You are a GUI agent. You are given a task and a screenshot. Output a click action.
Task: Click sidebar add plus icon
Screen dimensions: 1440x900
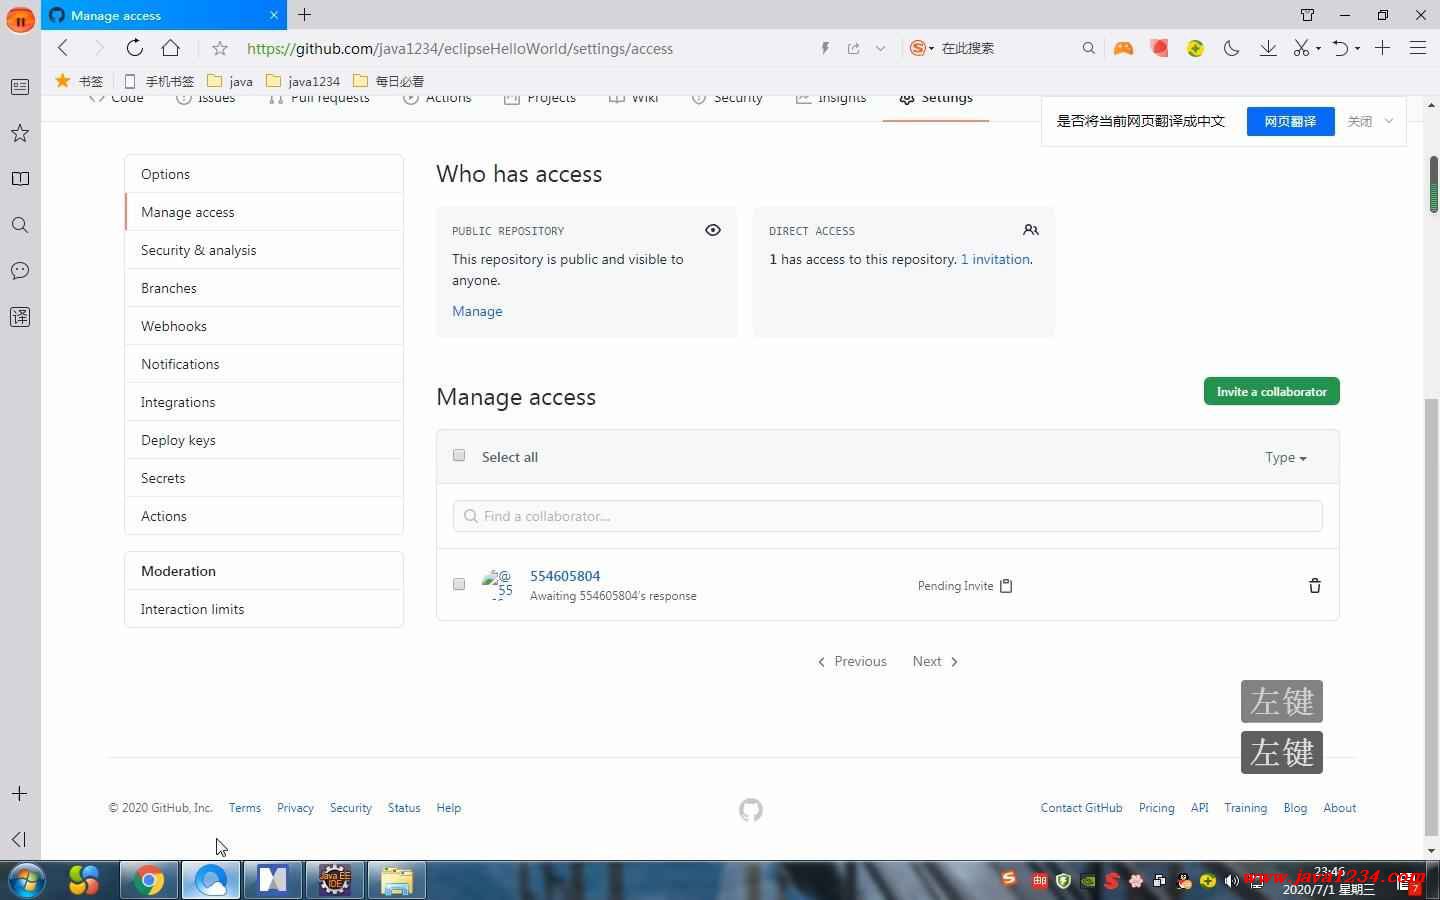pos(20,794)
